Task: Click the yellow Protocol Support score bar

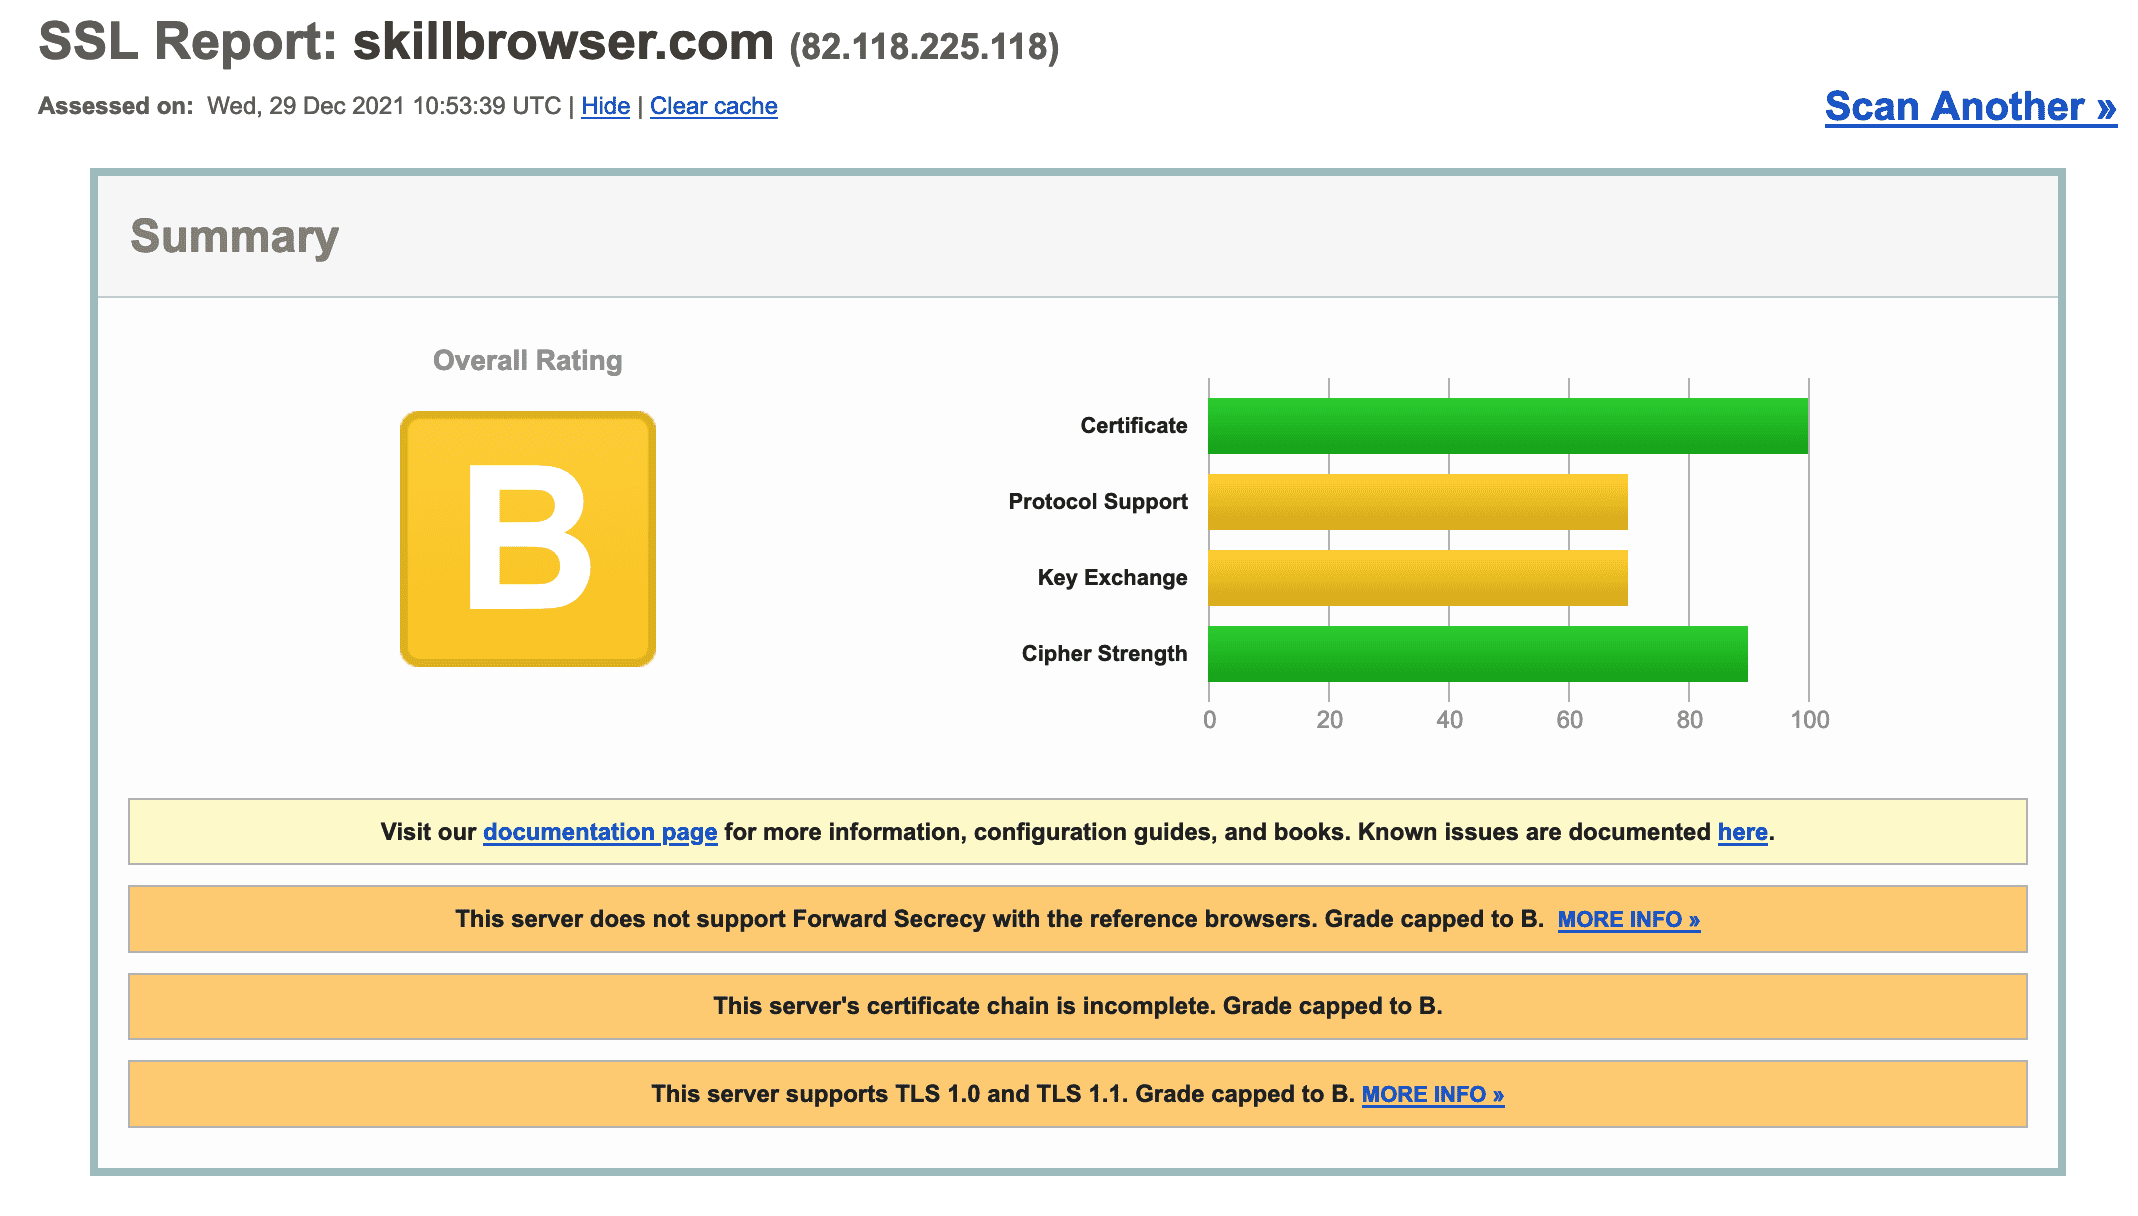Action: pos(1420,500)
